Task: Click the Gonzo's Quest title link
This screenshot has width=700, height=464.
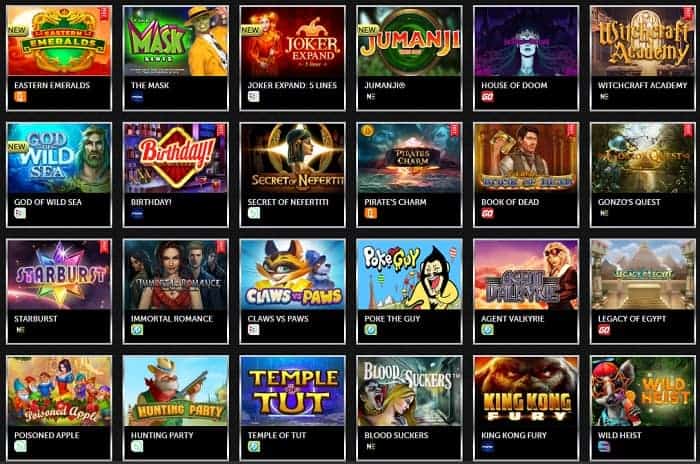Action: click(629, 202)
